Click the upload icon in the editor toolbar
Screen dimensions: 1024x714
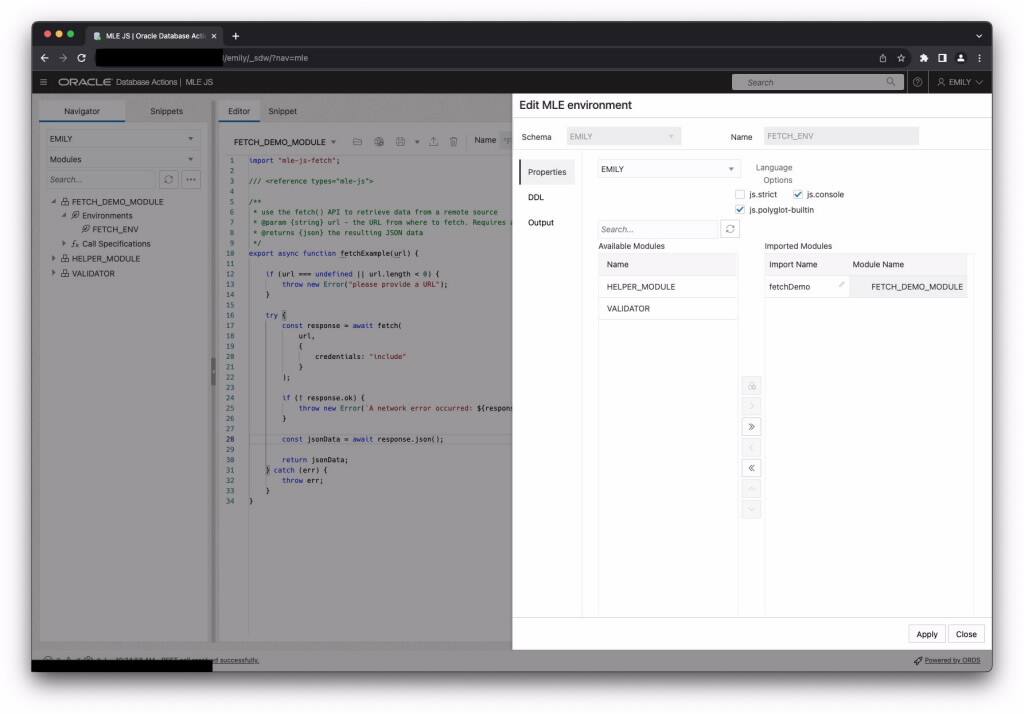pyautogui.click(x=434, y=141)
